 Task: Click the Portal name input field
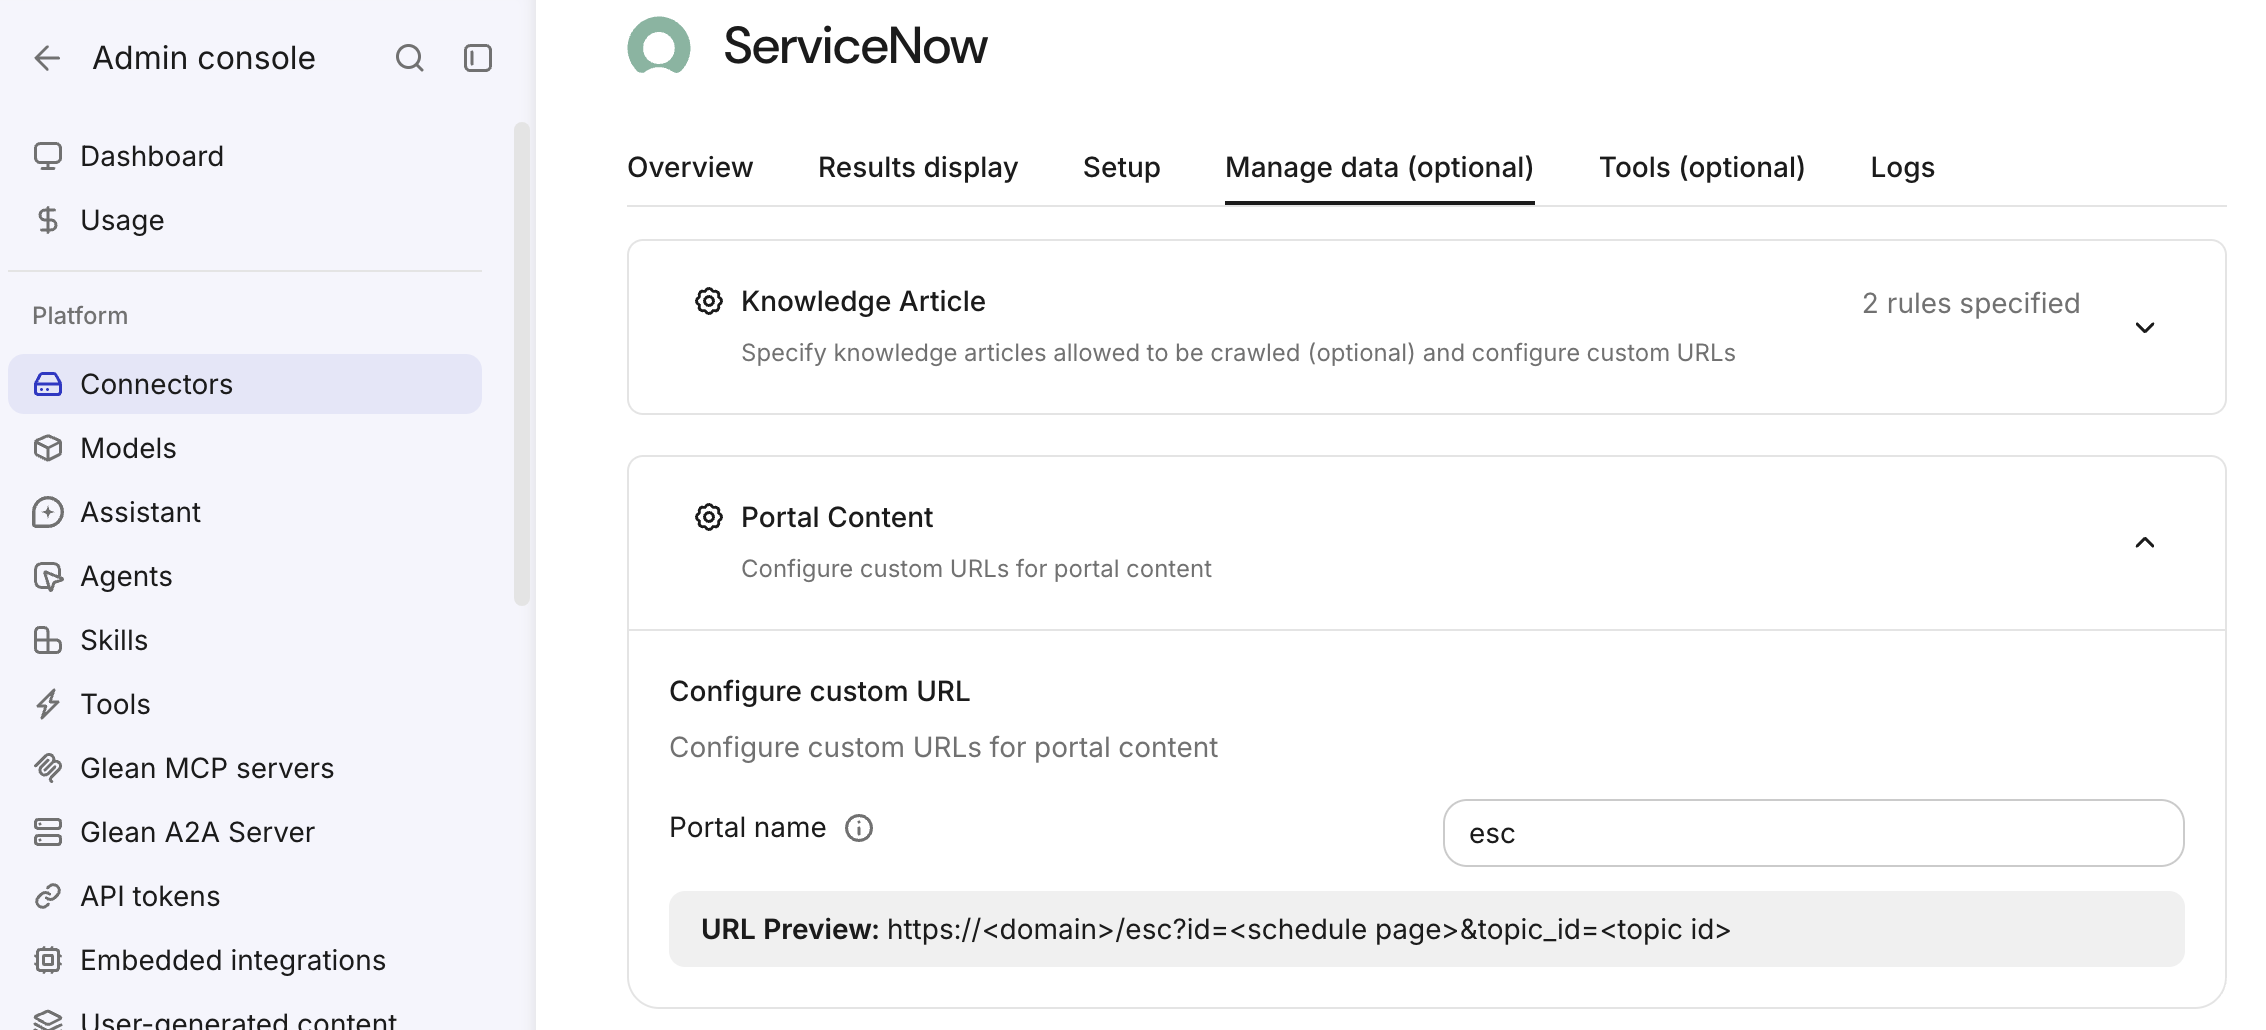click(1813, 833)
